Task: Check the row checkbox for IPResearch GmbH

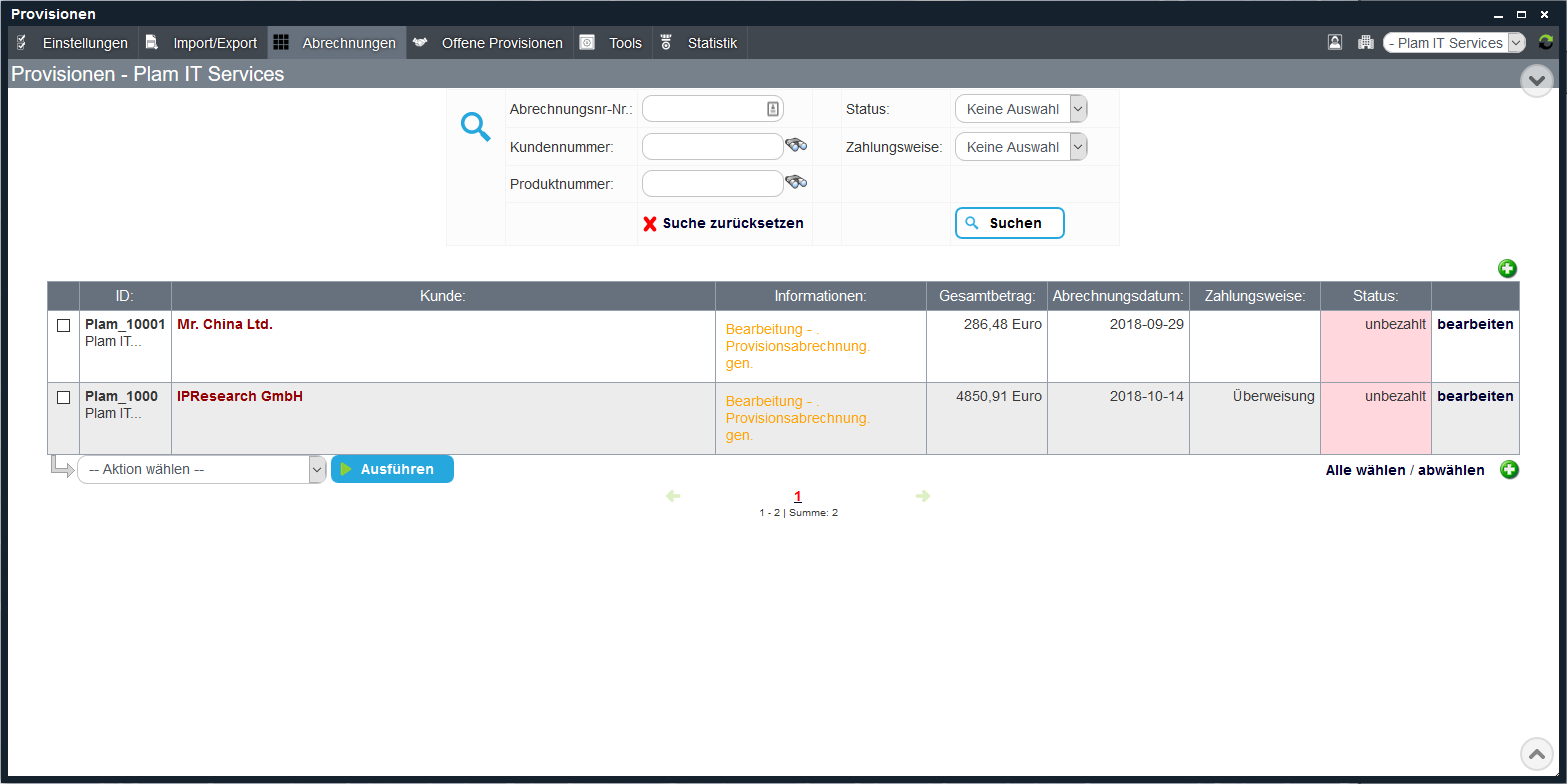Action: click(63, 396)
